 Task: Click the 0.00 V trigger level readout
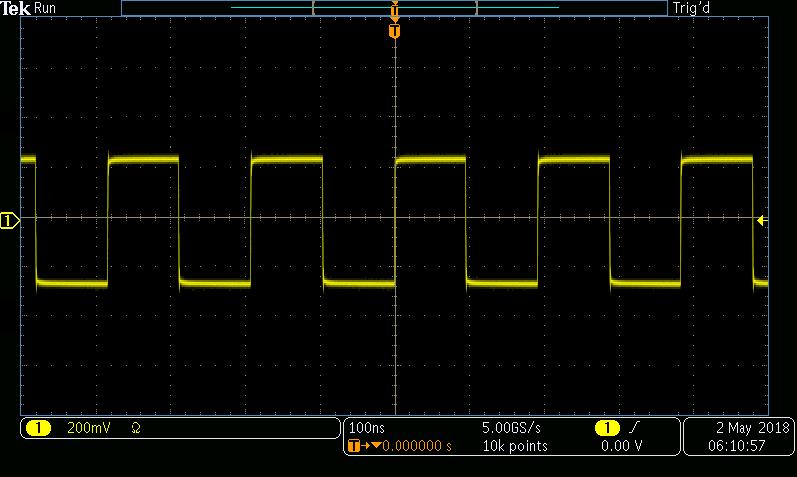pos(621,446)
